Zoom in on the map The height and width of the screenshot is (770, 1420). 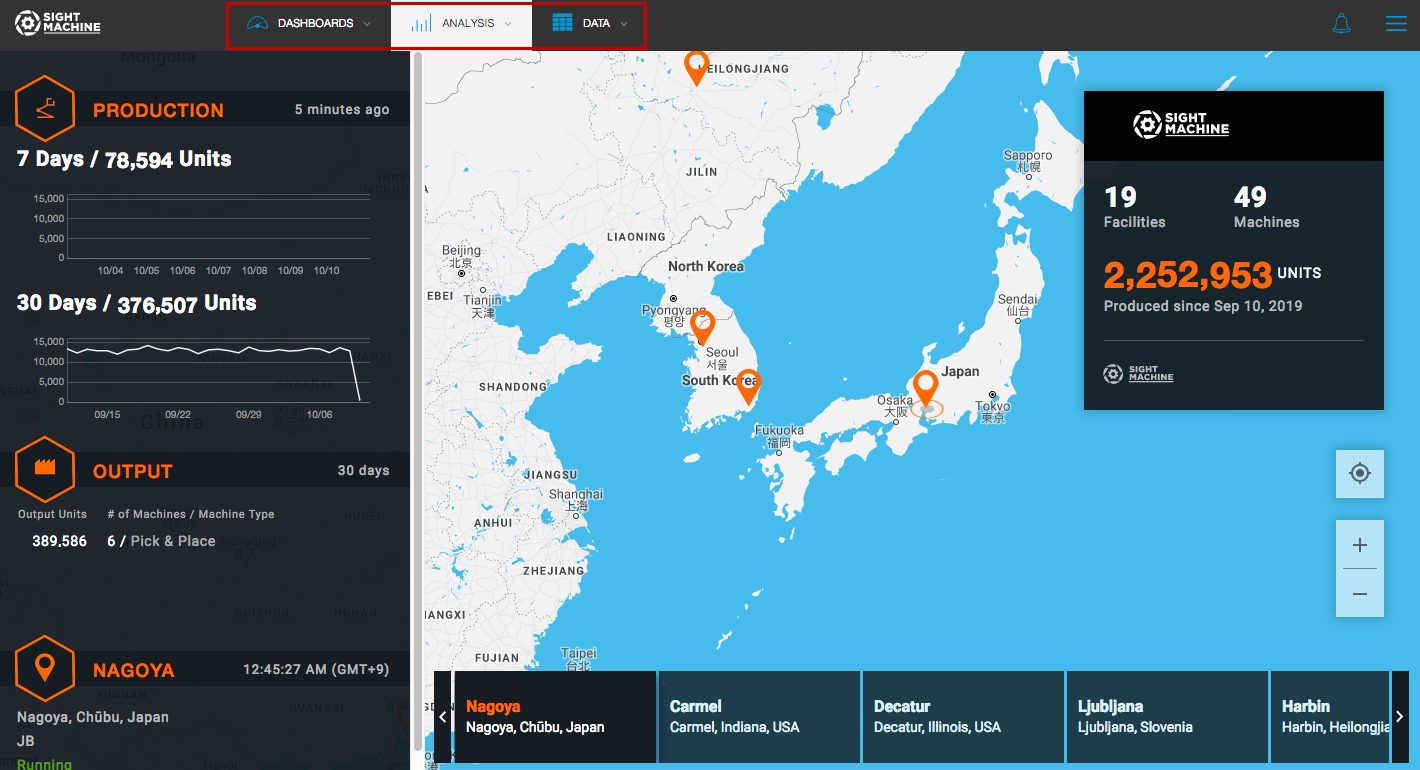1360,545
